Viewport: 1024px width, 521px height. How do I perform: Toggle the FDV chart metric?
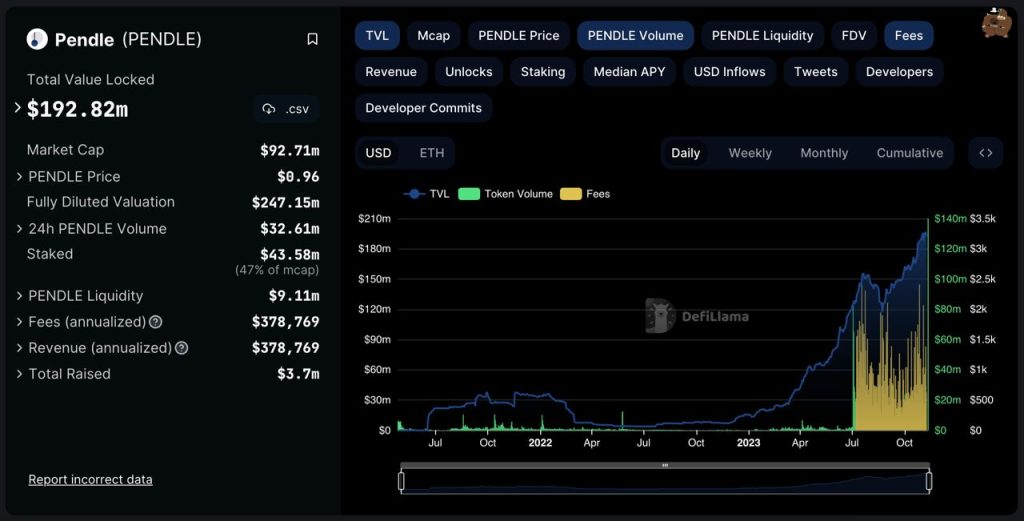[x=854, y=35]
